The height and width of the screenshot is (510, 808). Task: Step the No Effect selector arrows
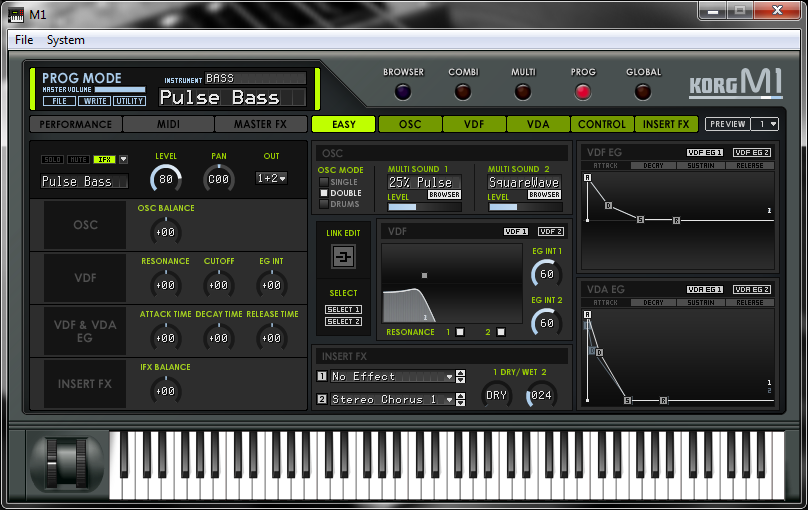(461, 377)
